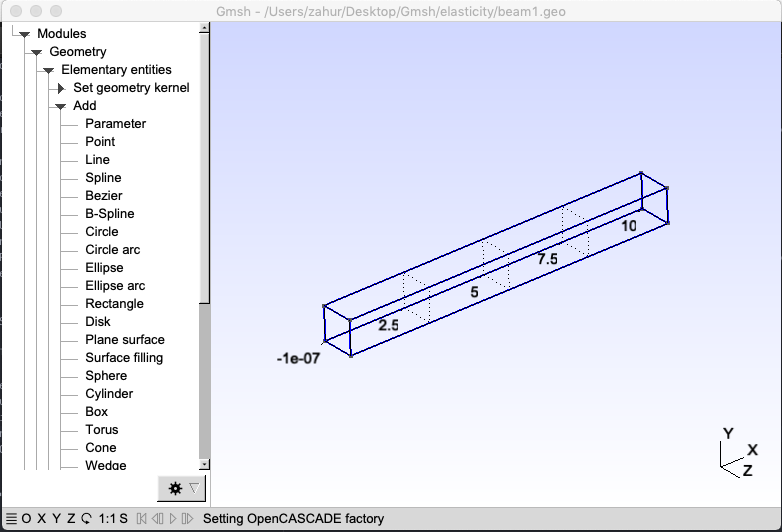Play the animation

[173, 519]
